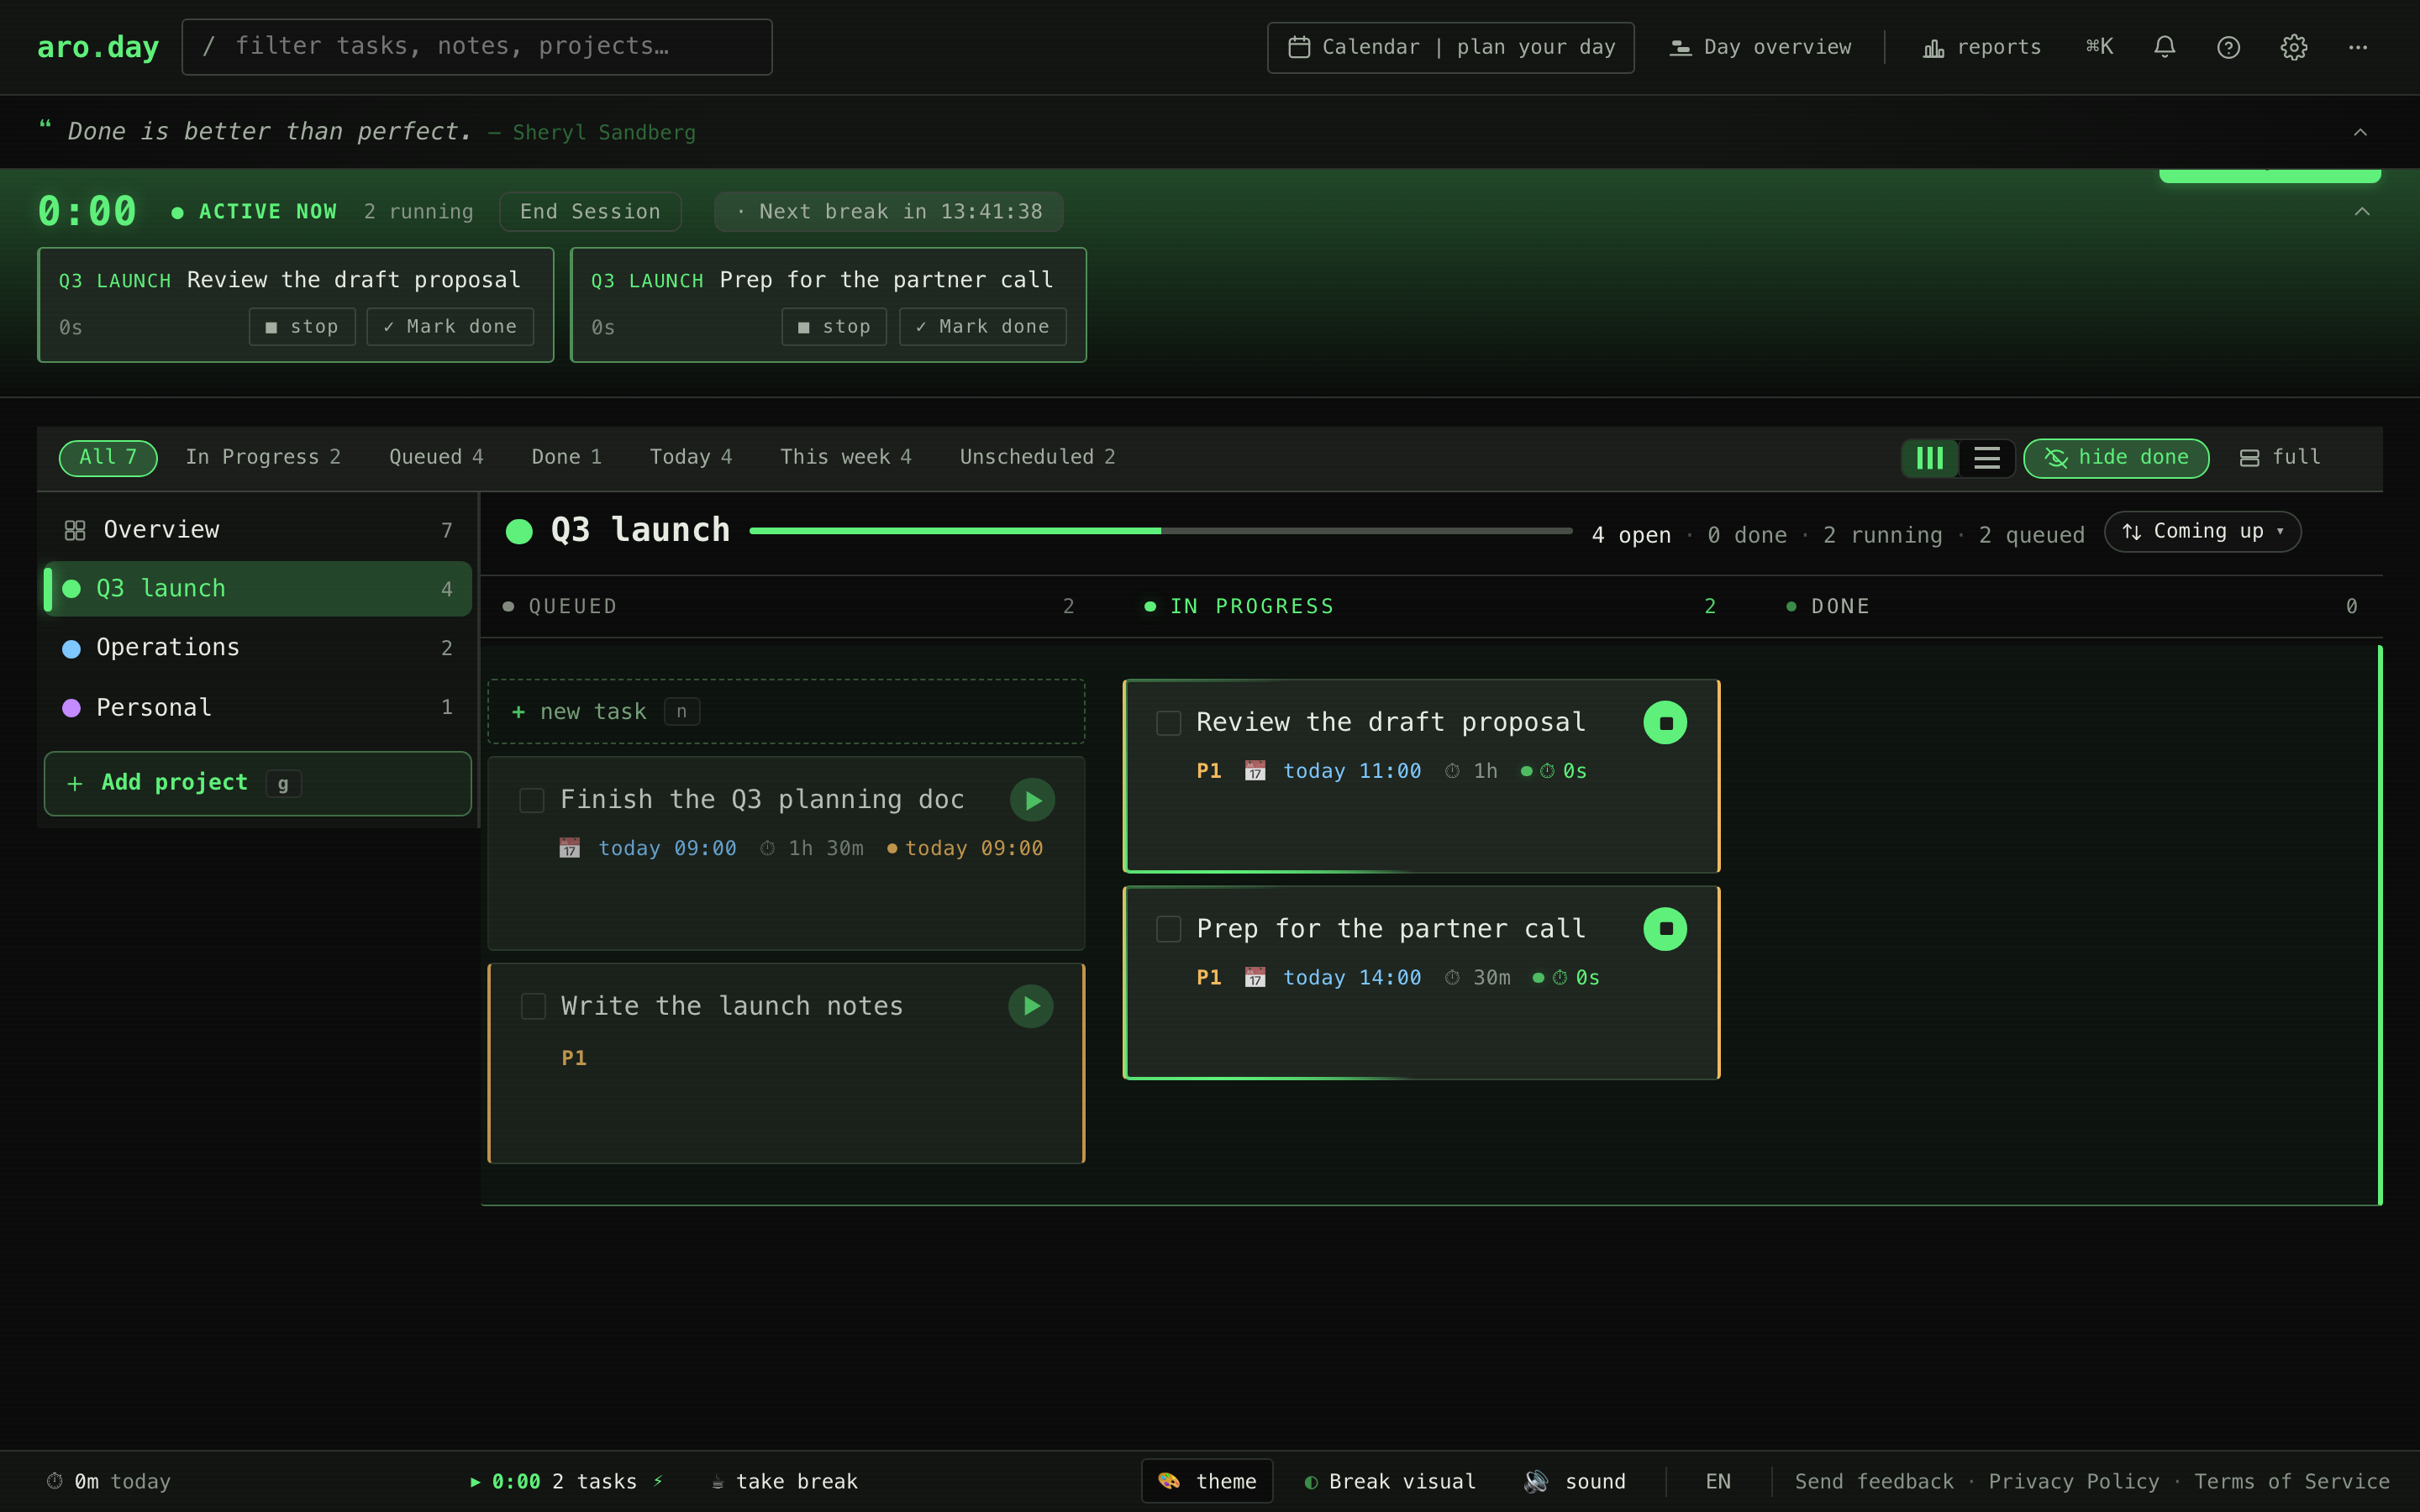The height and width of the screenshot is (1512, 2420).
Task: Open the Coming up sort dropdown
Action: click(x=2202, y=531)
